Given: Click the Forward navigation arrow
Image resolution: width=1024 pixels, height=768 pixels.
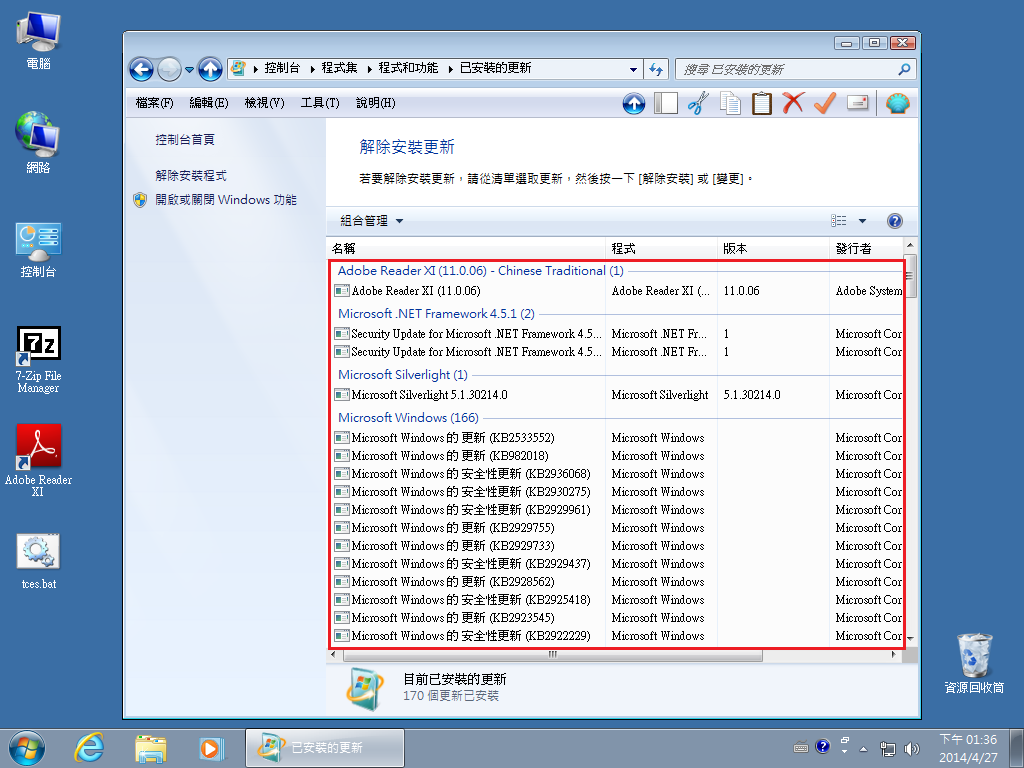Looking at the screenshot, I should (x=169, y=69).
